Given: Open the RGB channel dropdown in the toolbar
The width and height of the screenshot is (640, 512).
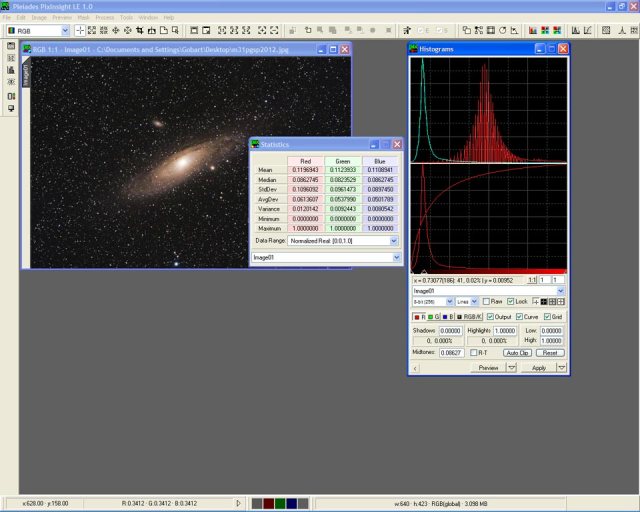Looking at the screenshot, I should click(65, 31).
